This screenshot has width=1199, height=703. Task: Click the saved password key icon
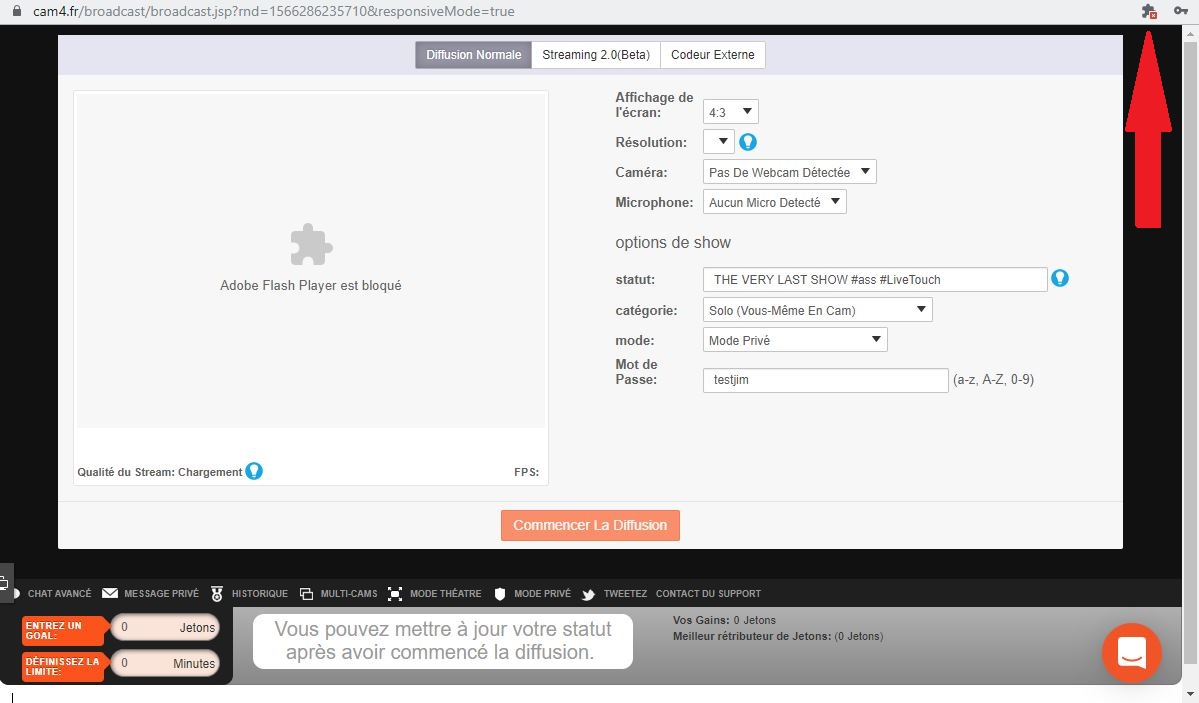coord(1179,11)
